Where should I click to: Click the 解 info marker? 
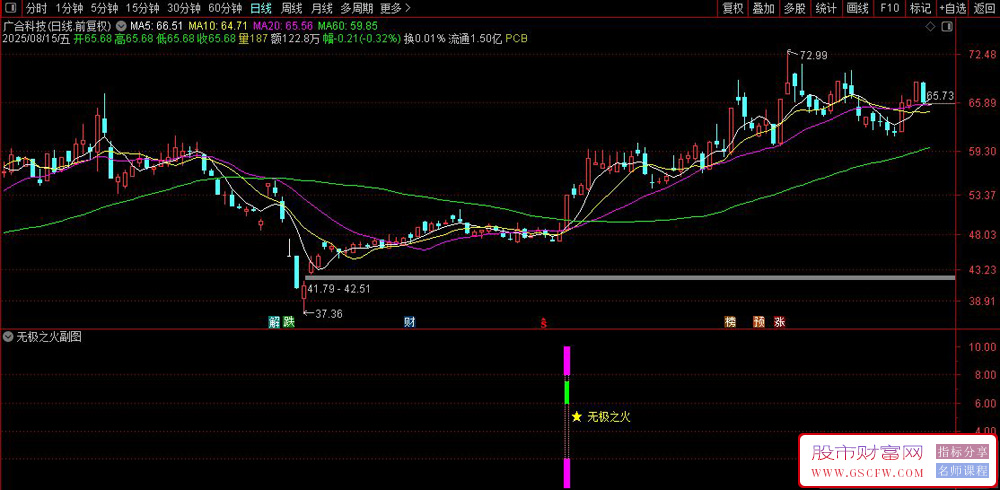pos(274,322)
